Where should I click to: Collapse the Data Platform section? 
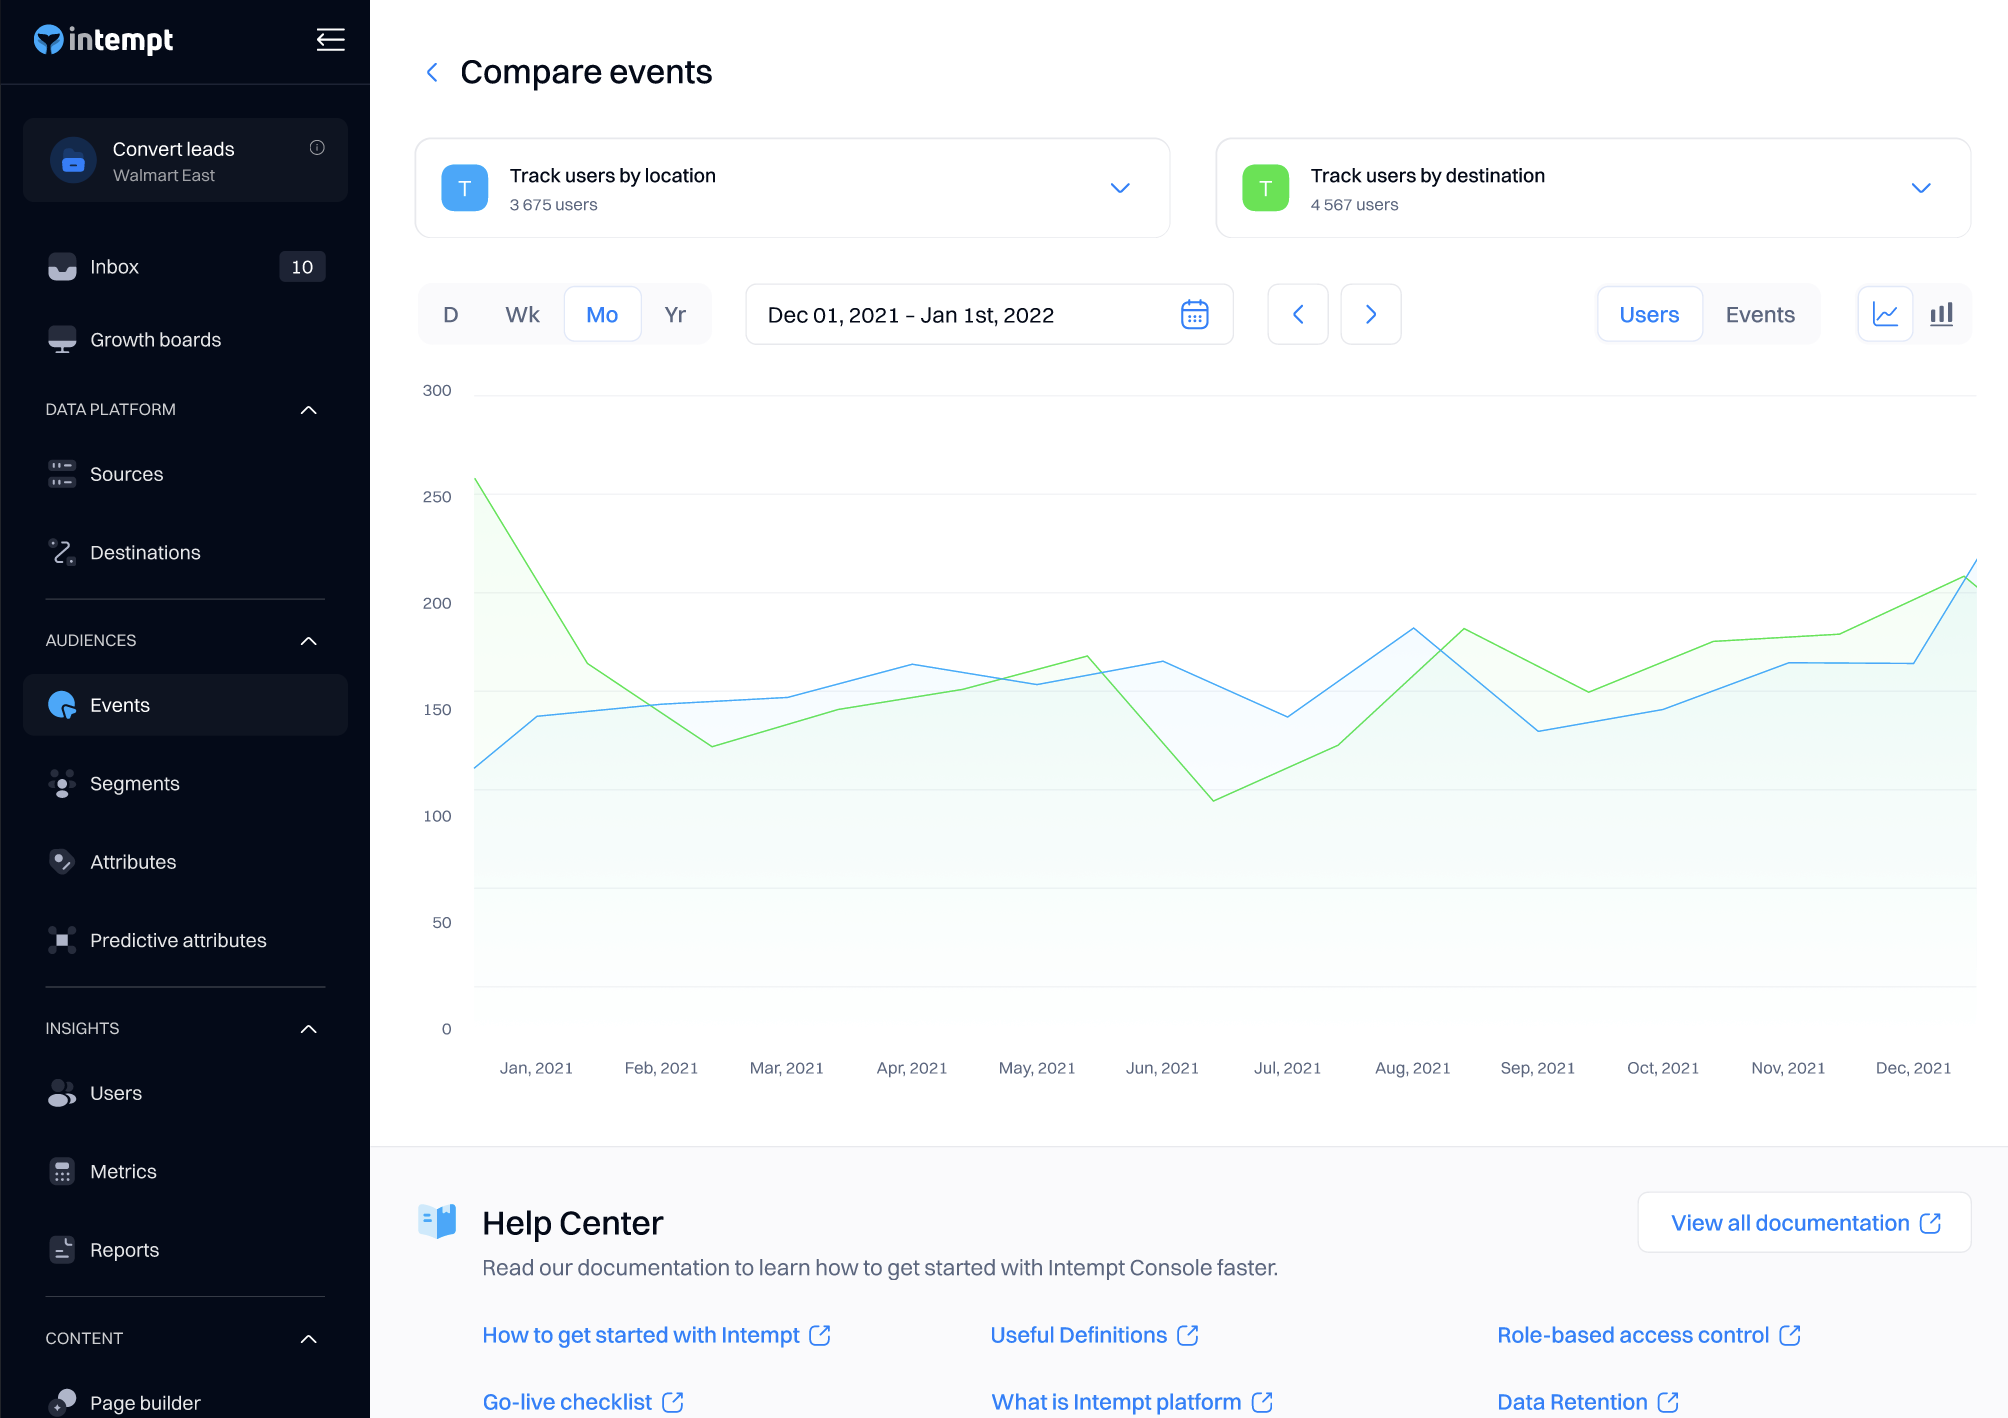(x=309, y=410)
